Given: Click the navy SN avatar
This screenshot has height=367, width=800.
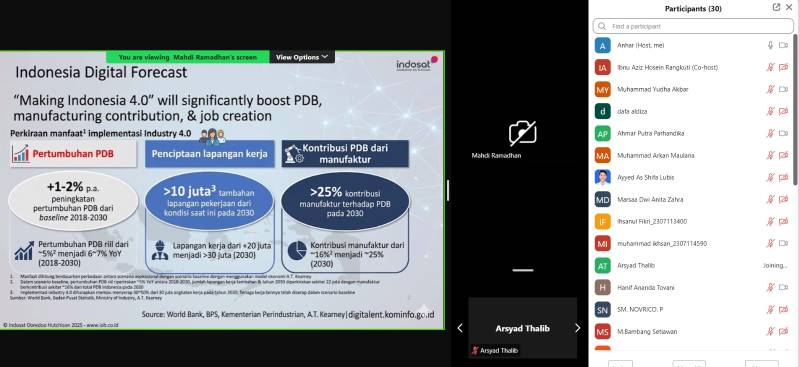Looking at the screenshot, I should [603, 309].
